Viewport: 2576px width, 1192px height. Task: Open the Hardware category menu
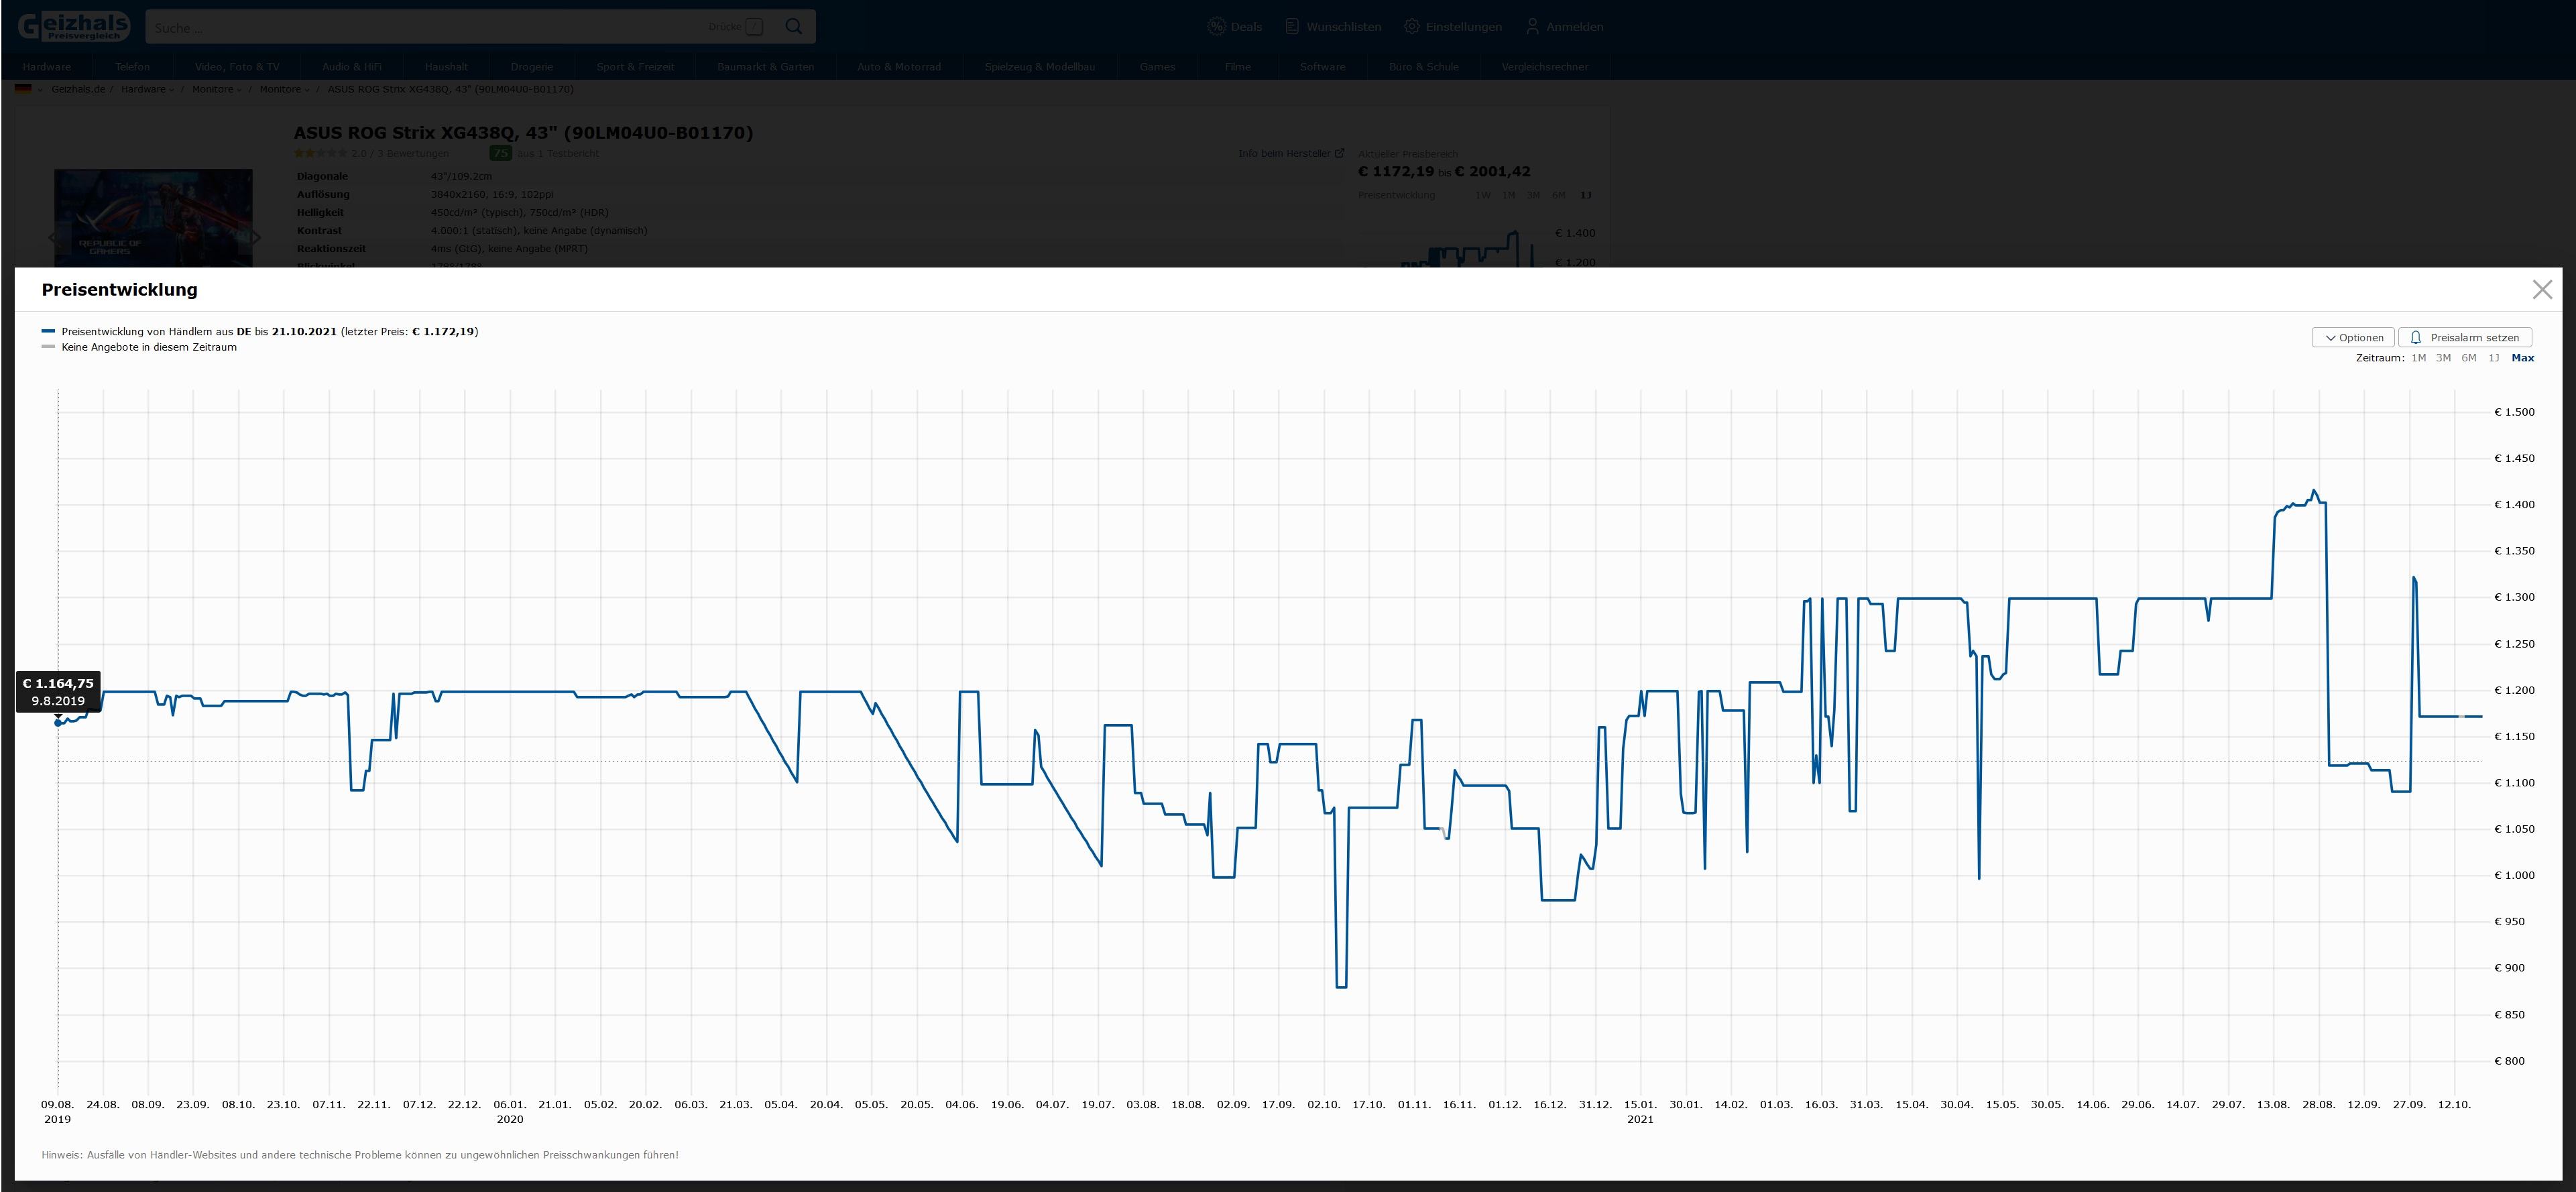click(x=46, y=67)
